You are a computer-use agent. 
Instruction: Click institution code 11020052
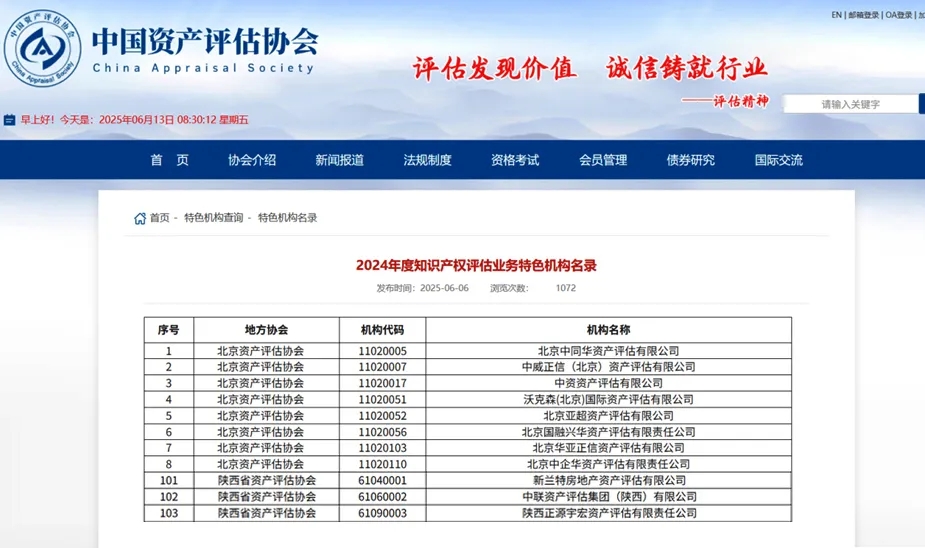382,416
